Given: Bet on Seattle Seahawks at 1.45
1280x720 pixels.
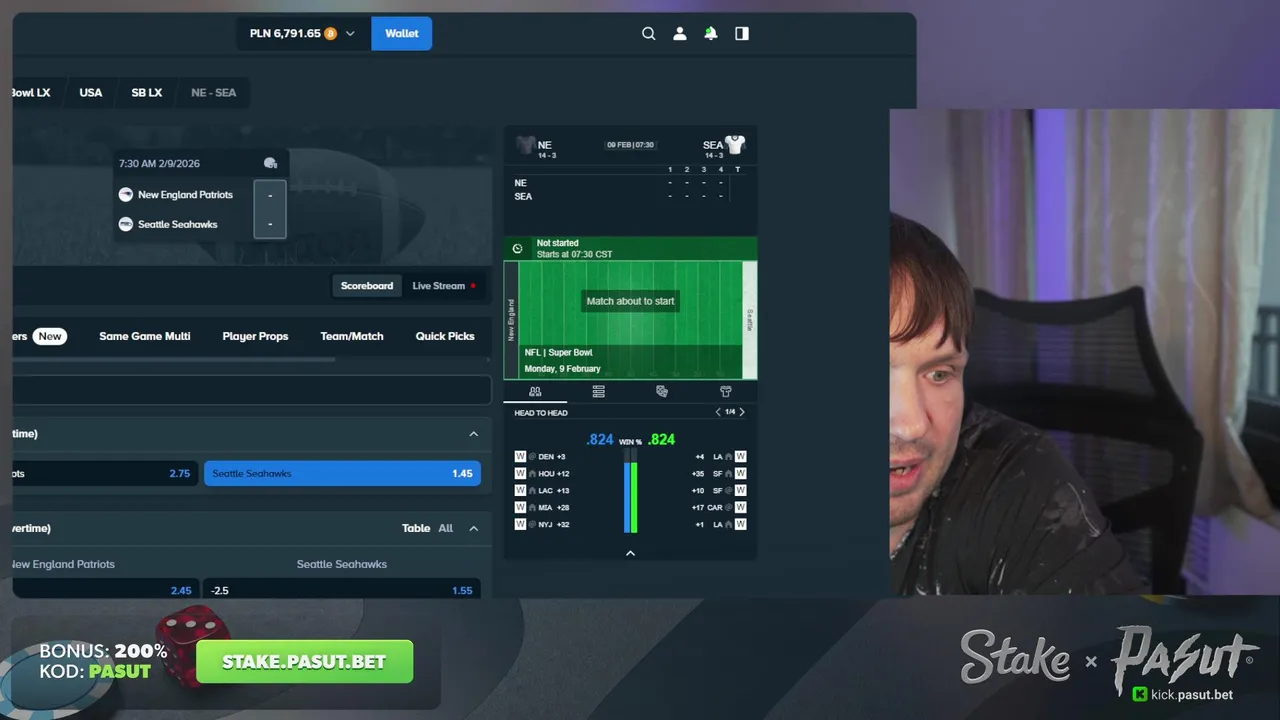Looking at the screenshot, I should 342,473.
